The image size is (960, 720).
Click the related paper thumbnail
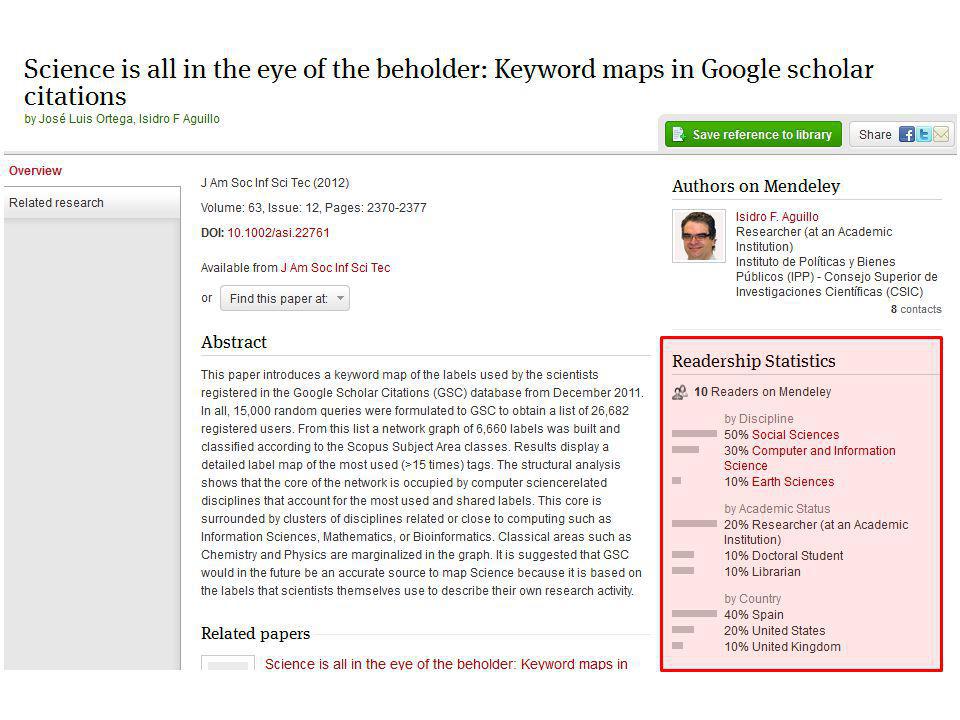(228, 662)
